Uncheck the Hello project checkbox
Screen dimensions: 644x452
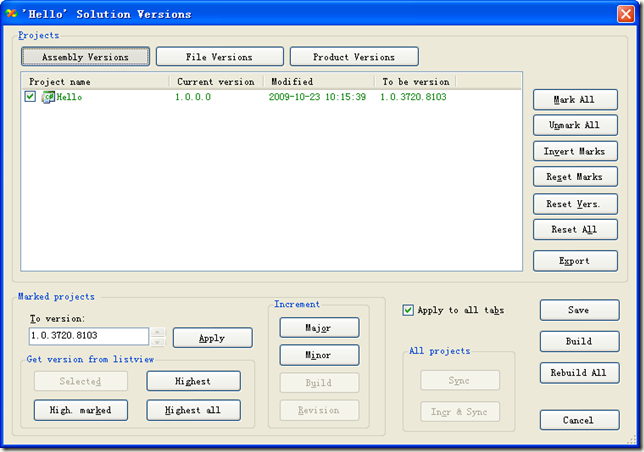pos(30,97)
